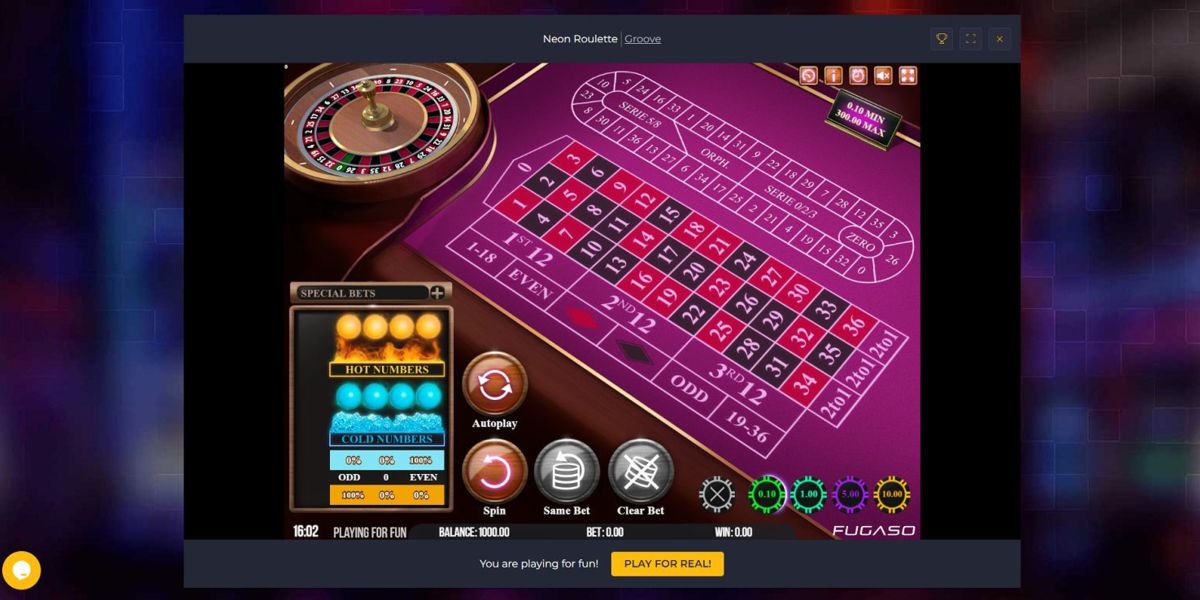Spin the roulette wheel

pyautogui.click(x=494, y=471)
